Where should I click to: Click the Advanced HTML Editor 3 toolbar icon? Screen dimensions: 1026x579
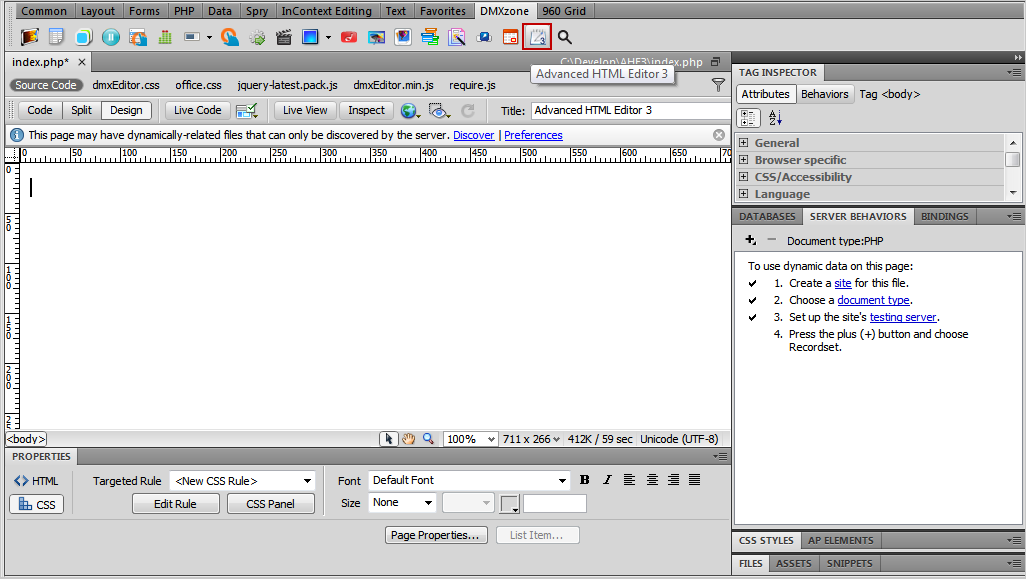click(x=537, y=37)
